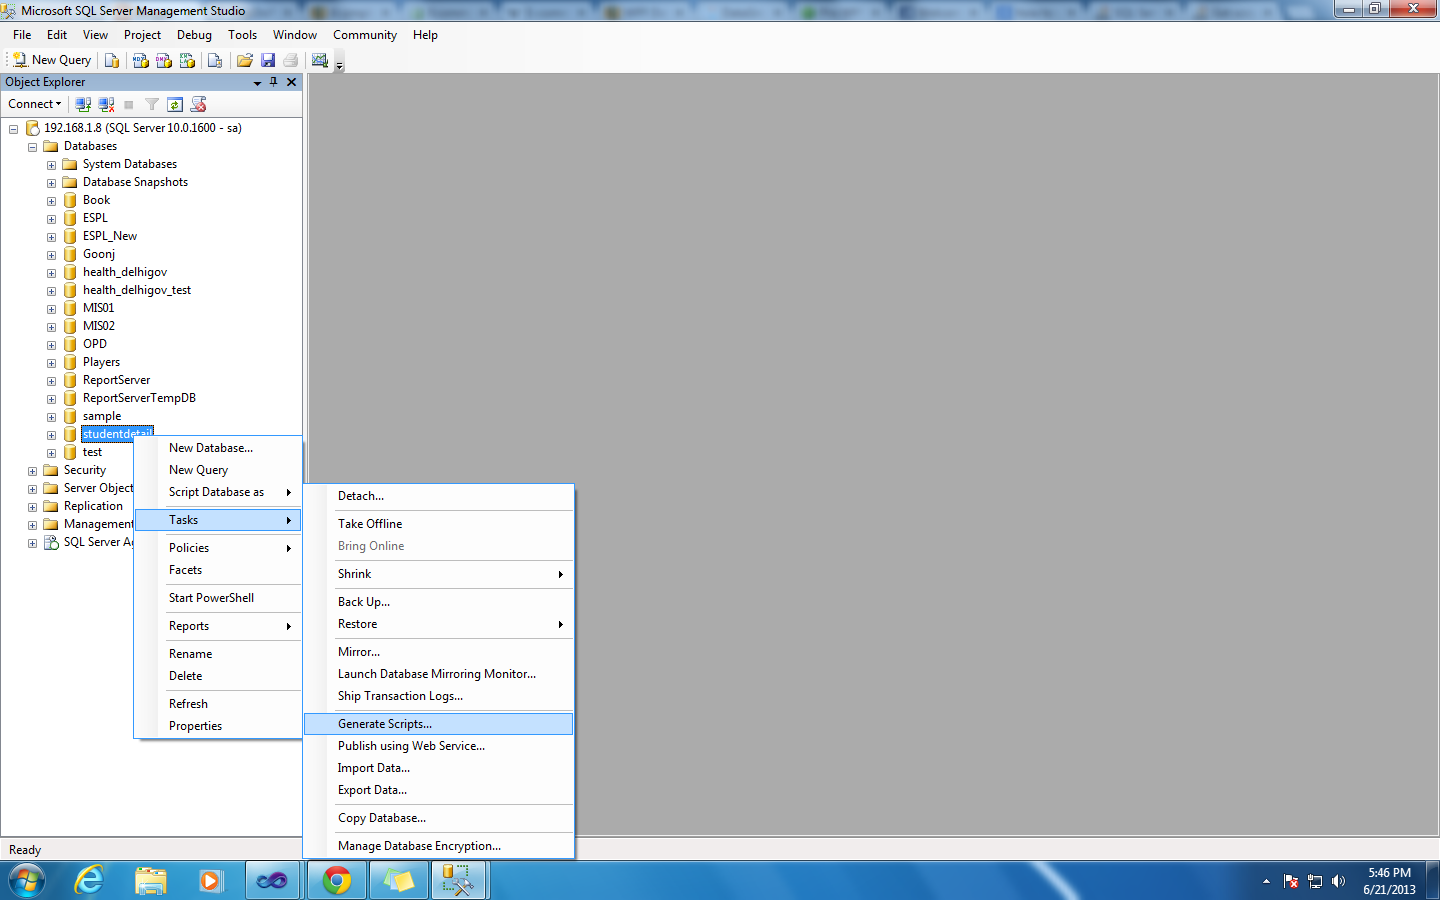
Task: Open a new Analysis Services MDX Query
Action: tap(141, 60)
